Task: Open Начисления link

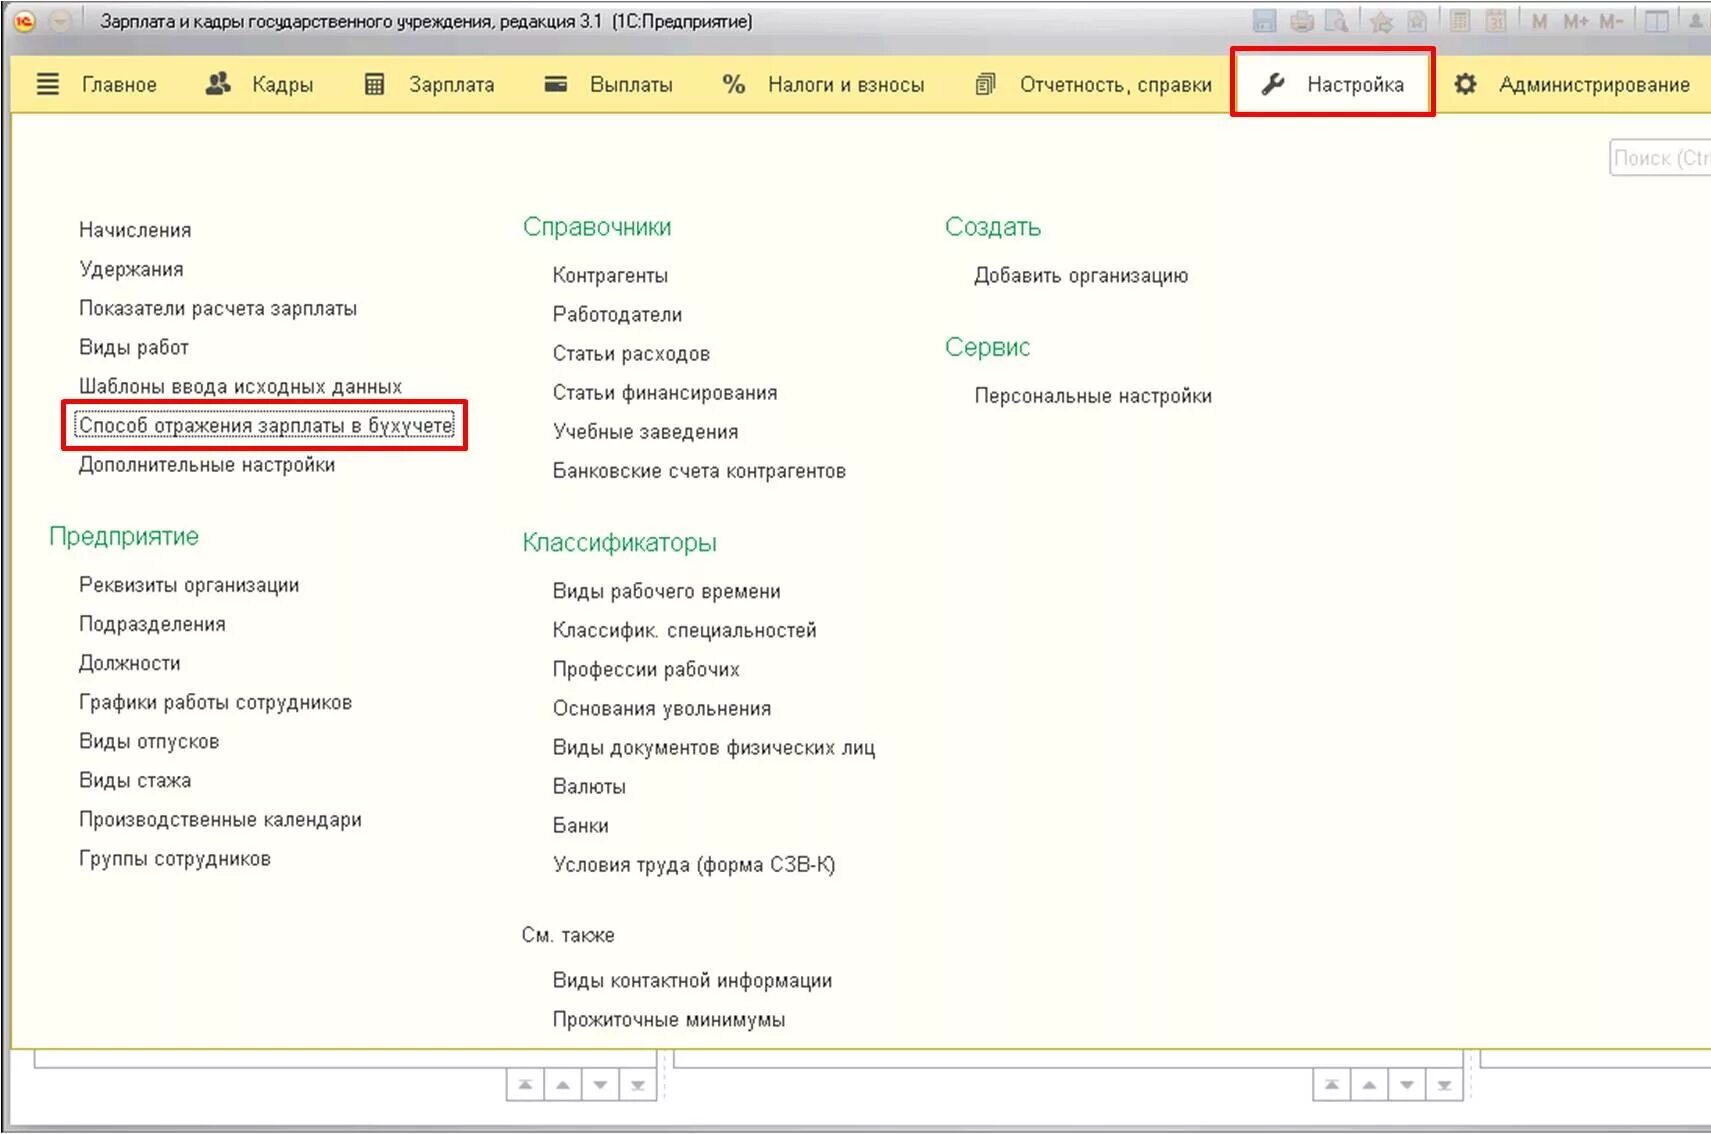Action: [135, 230]
